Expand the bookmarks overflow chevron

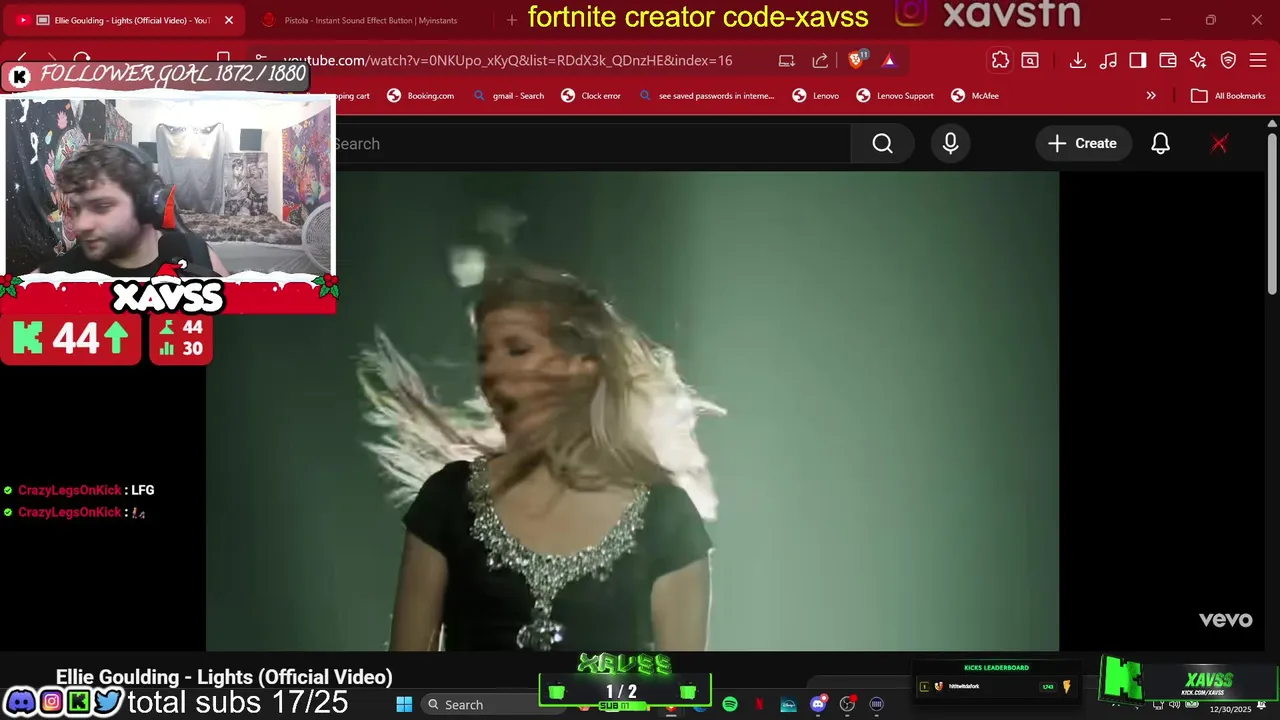[1151, 96]
